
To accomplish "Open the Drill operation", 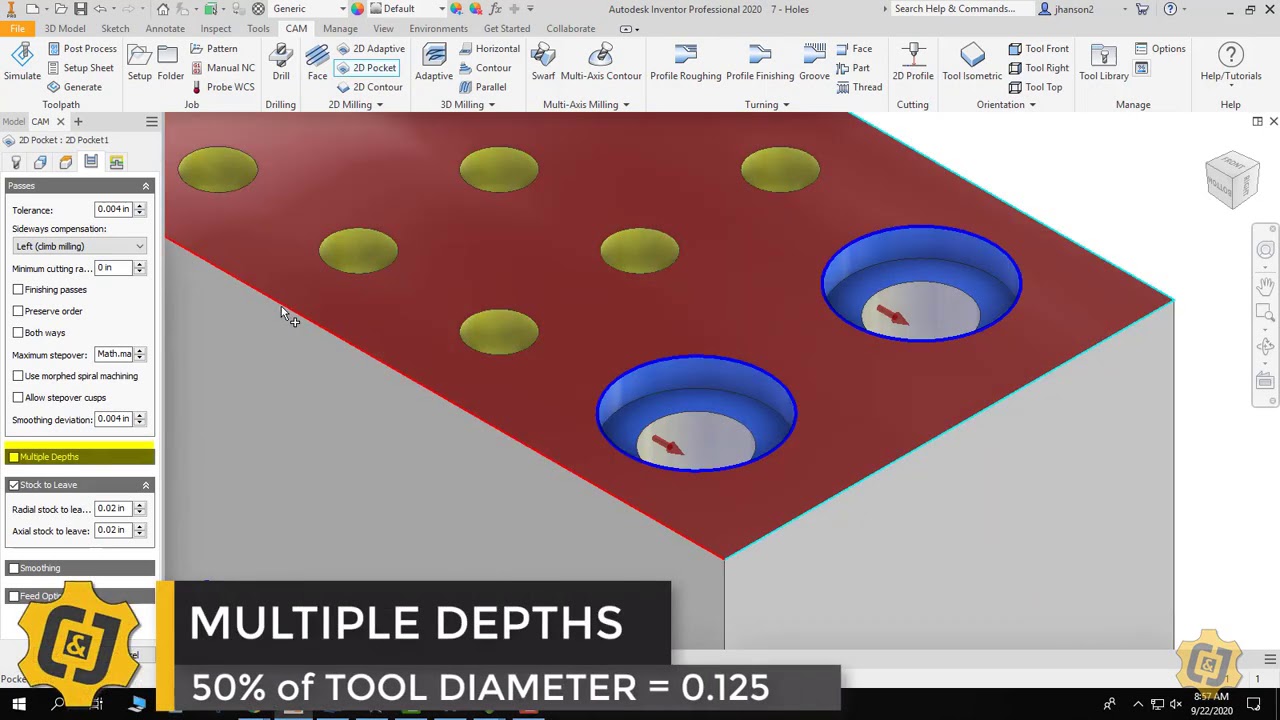I will point(281,63).
